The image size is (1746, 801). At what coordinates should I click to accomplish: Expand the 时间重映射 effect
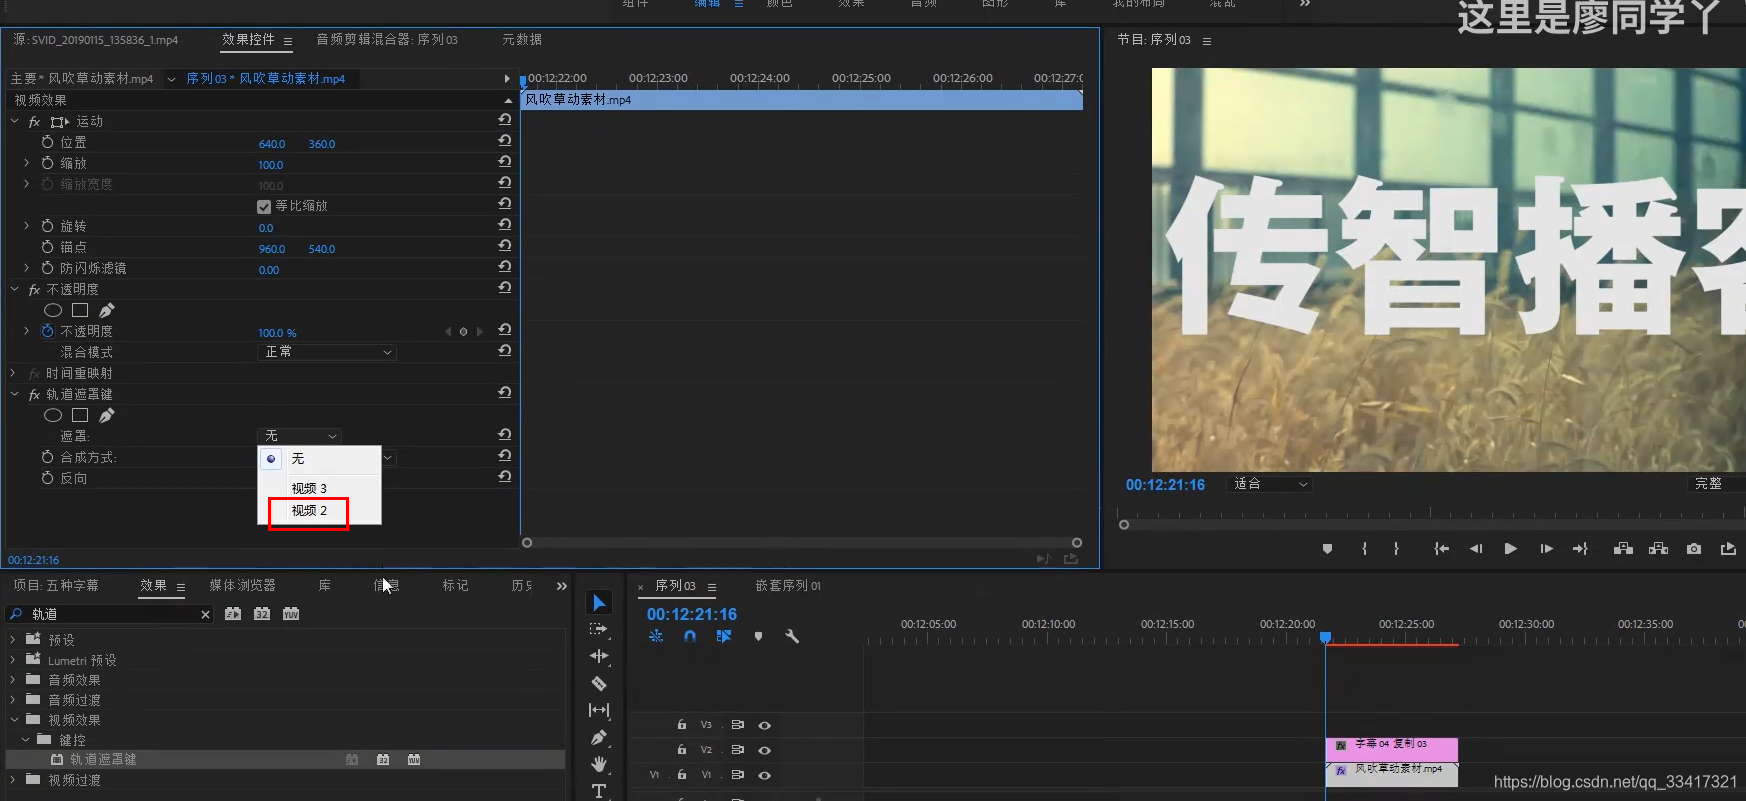[x=14, y=373]
